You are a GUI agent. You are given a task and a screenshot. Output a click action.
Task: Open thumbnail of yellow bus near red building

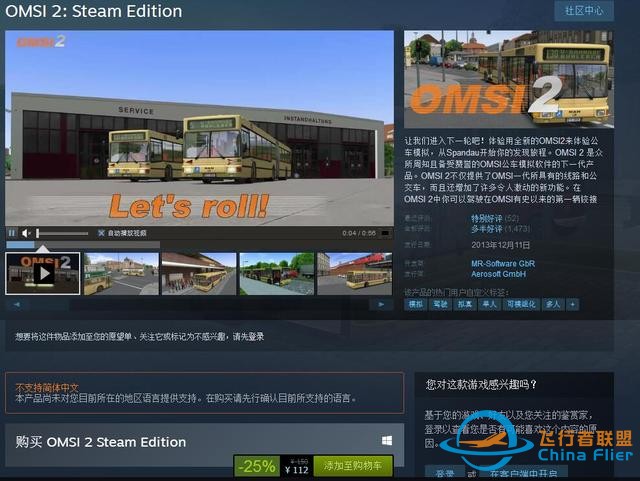click(x=355, y=274)
